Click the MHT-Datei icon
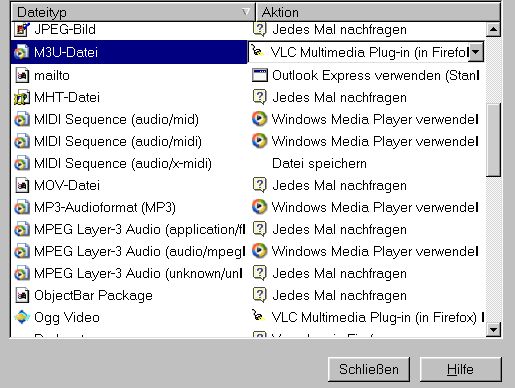 coord(22,98)
